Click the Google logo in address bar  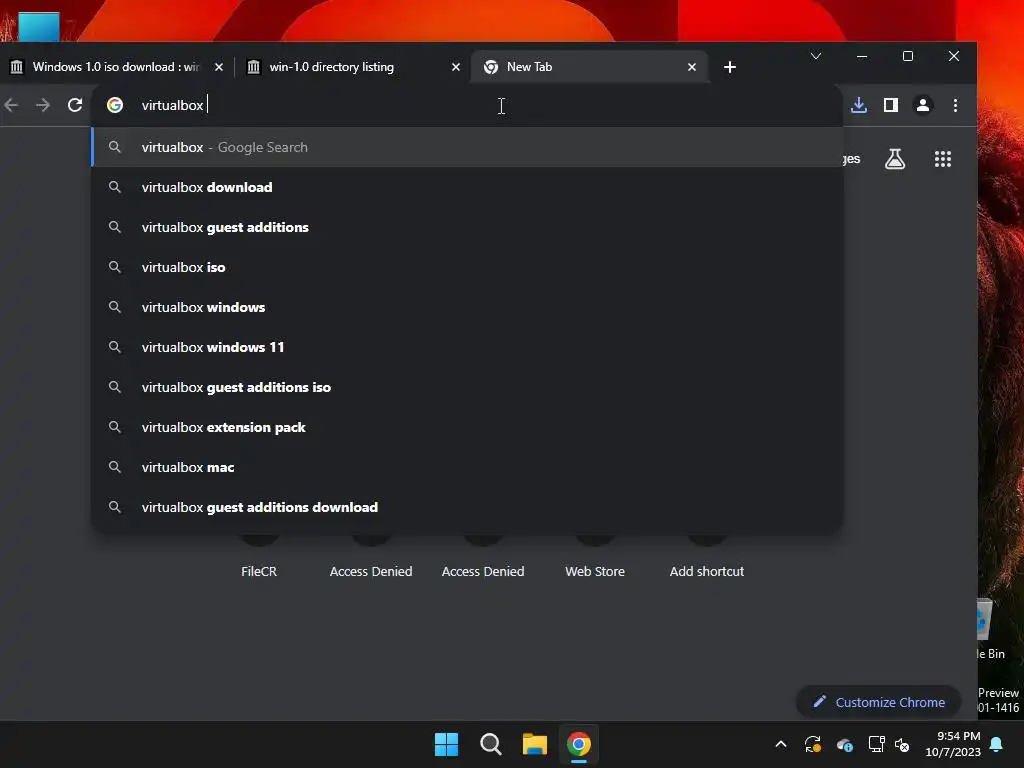click(115, 105)
